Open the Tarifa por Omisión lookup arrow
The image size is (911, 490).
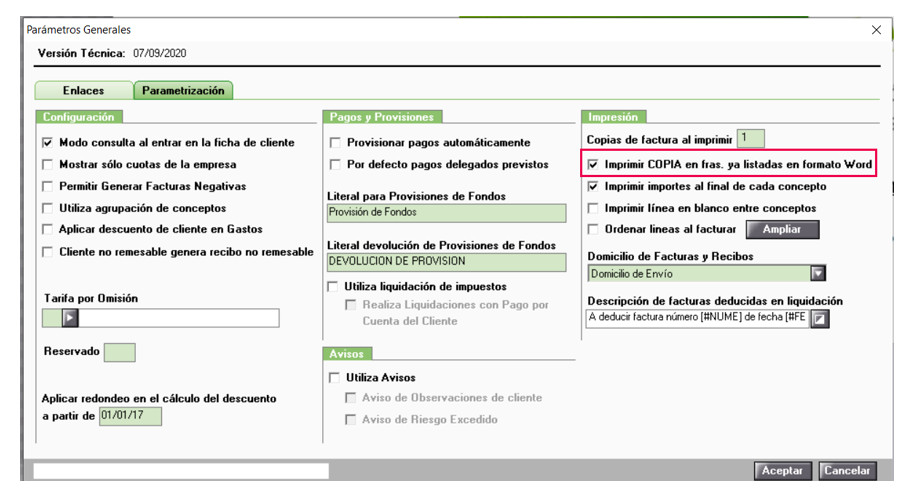click(x=70, y=318)
